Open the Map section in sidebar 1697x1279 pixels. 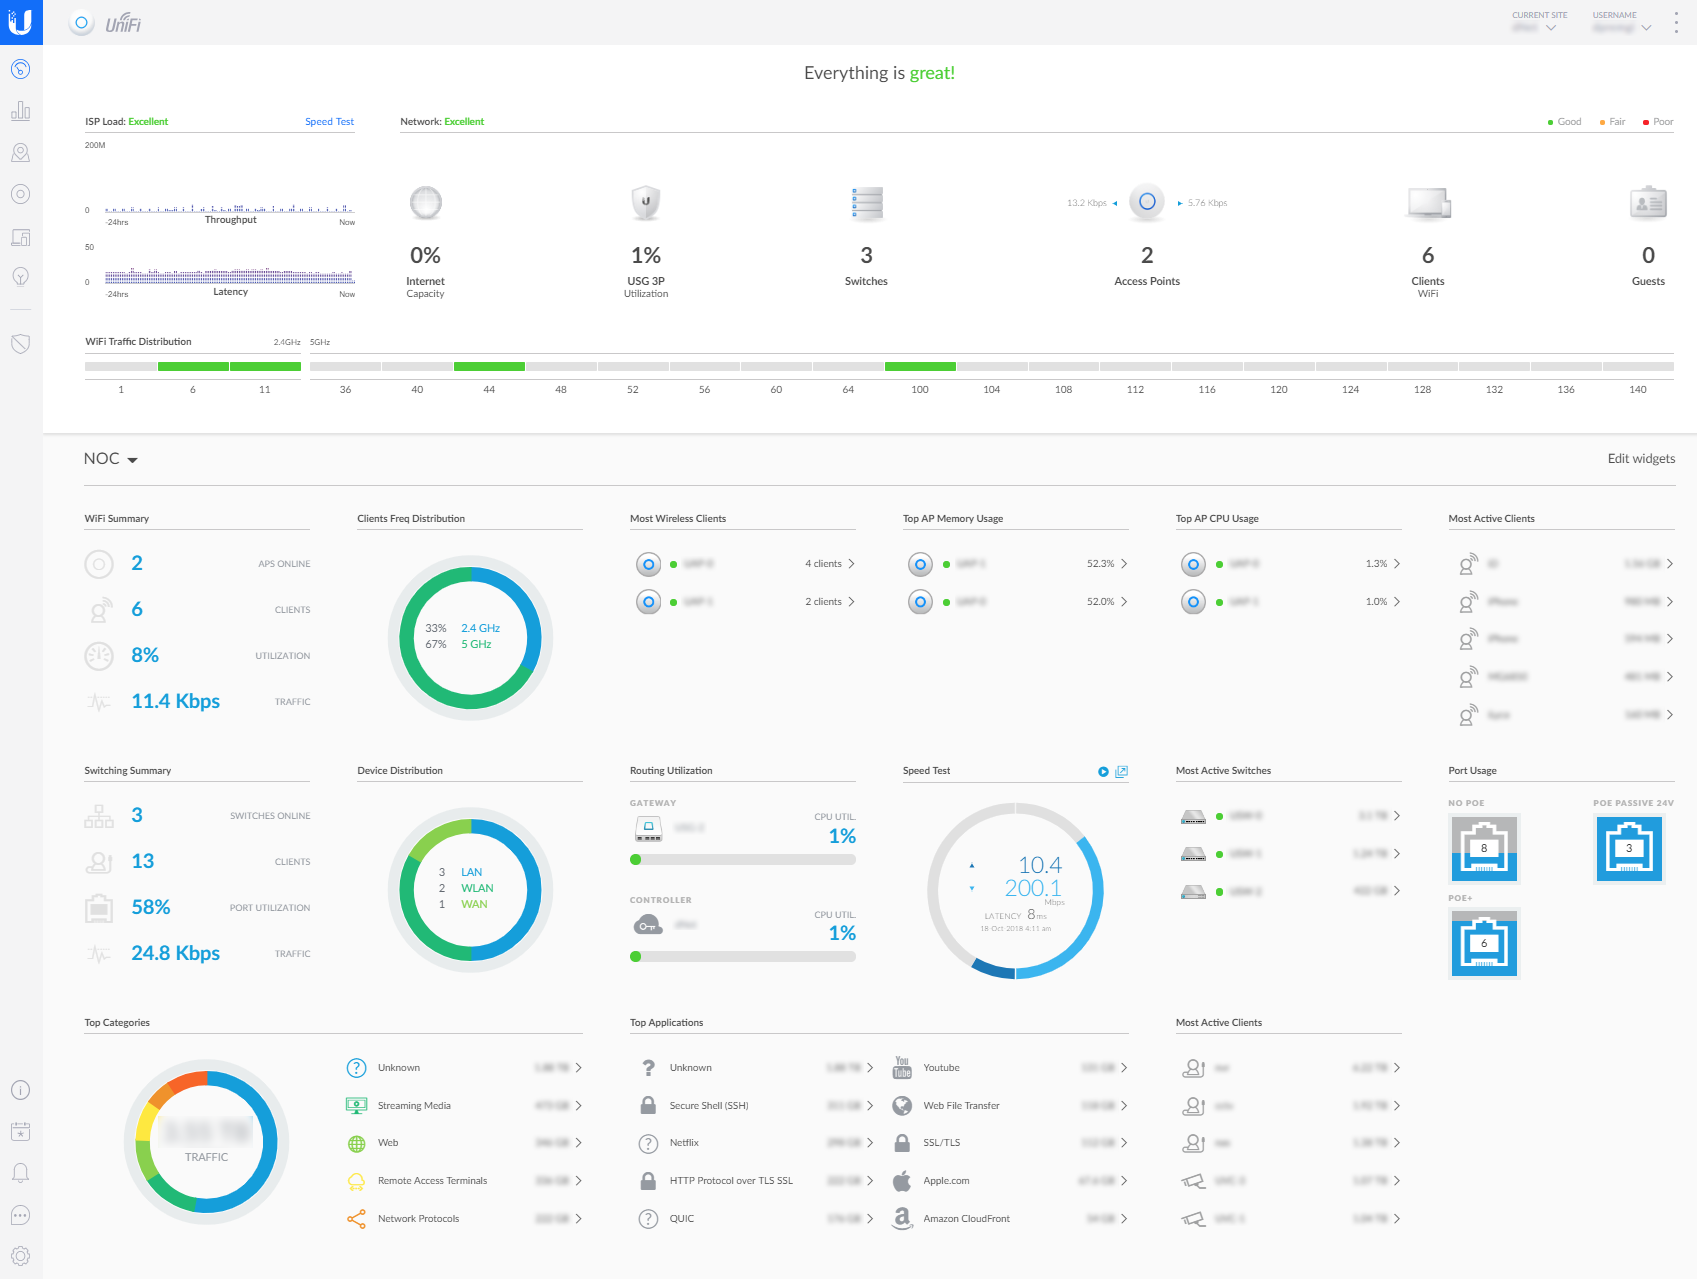pos(21,153)
